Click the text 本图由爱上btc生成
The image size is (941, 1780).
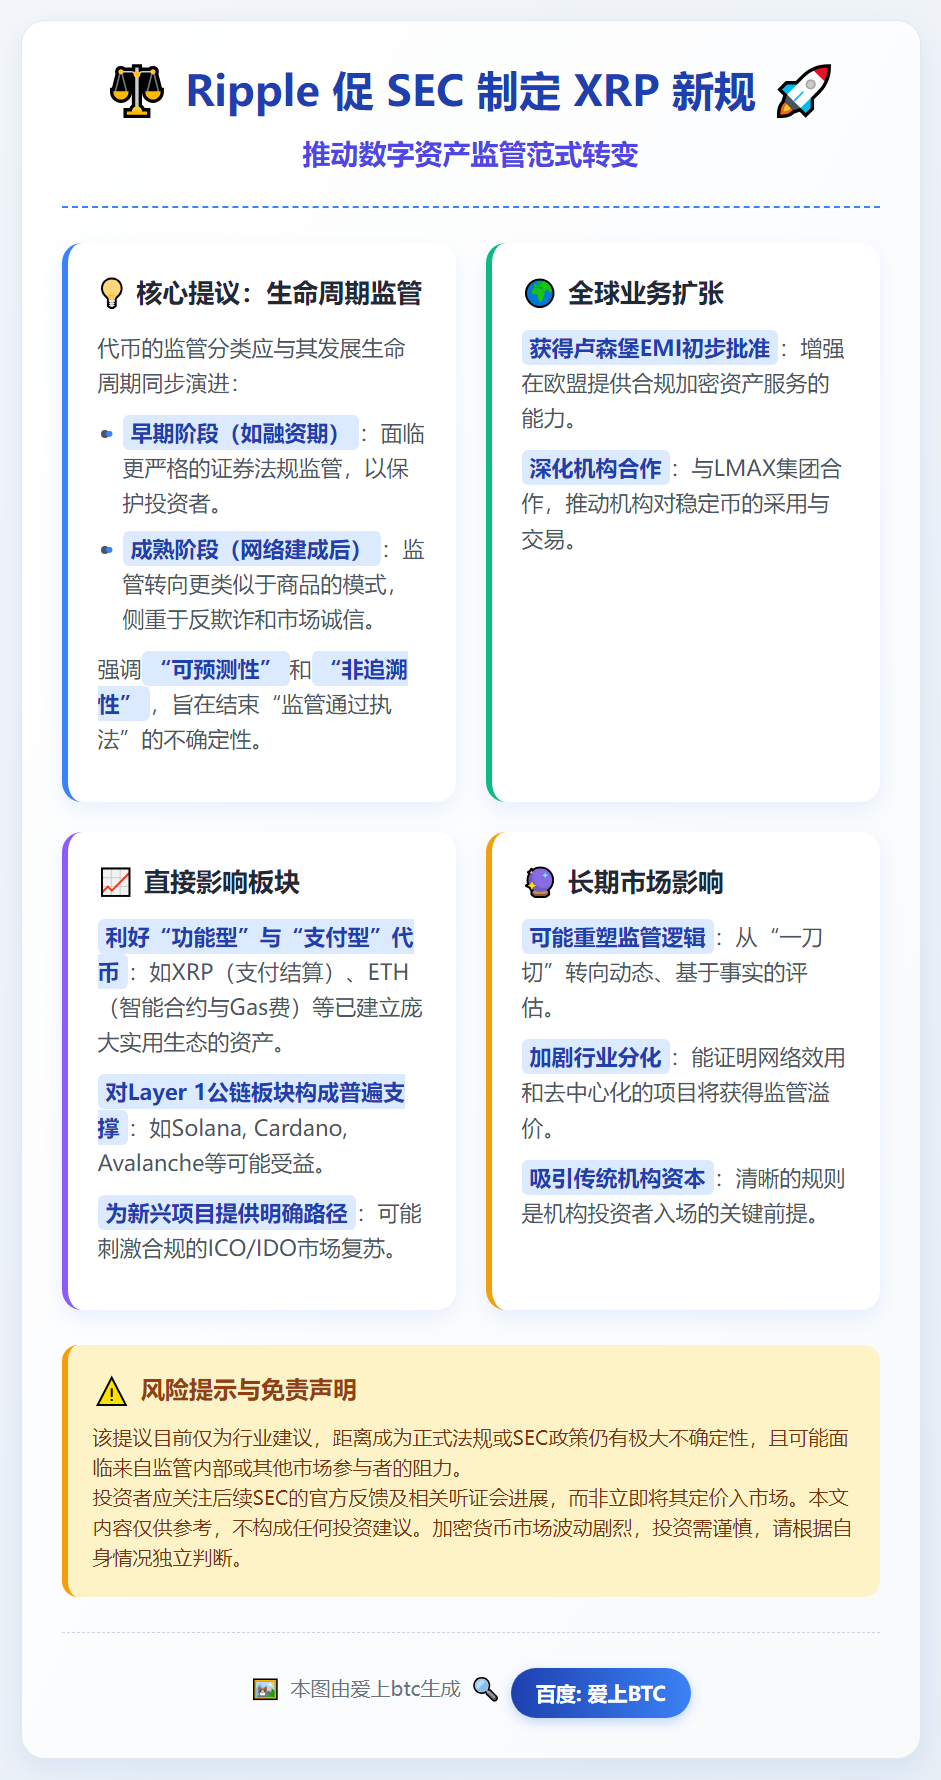click(376, 1689)
